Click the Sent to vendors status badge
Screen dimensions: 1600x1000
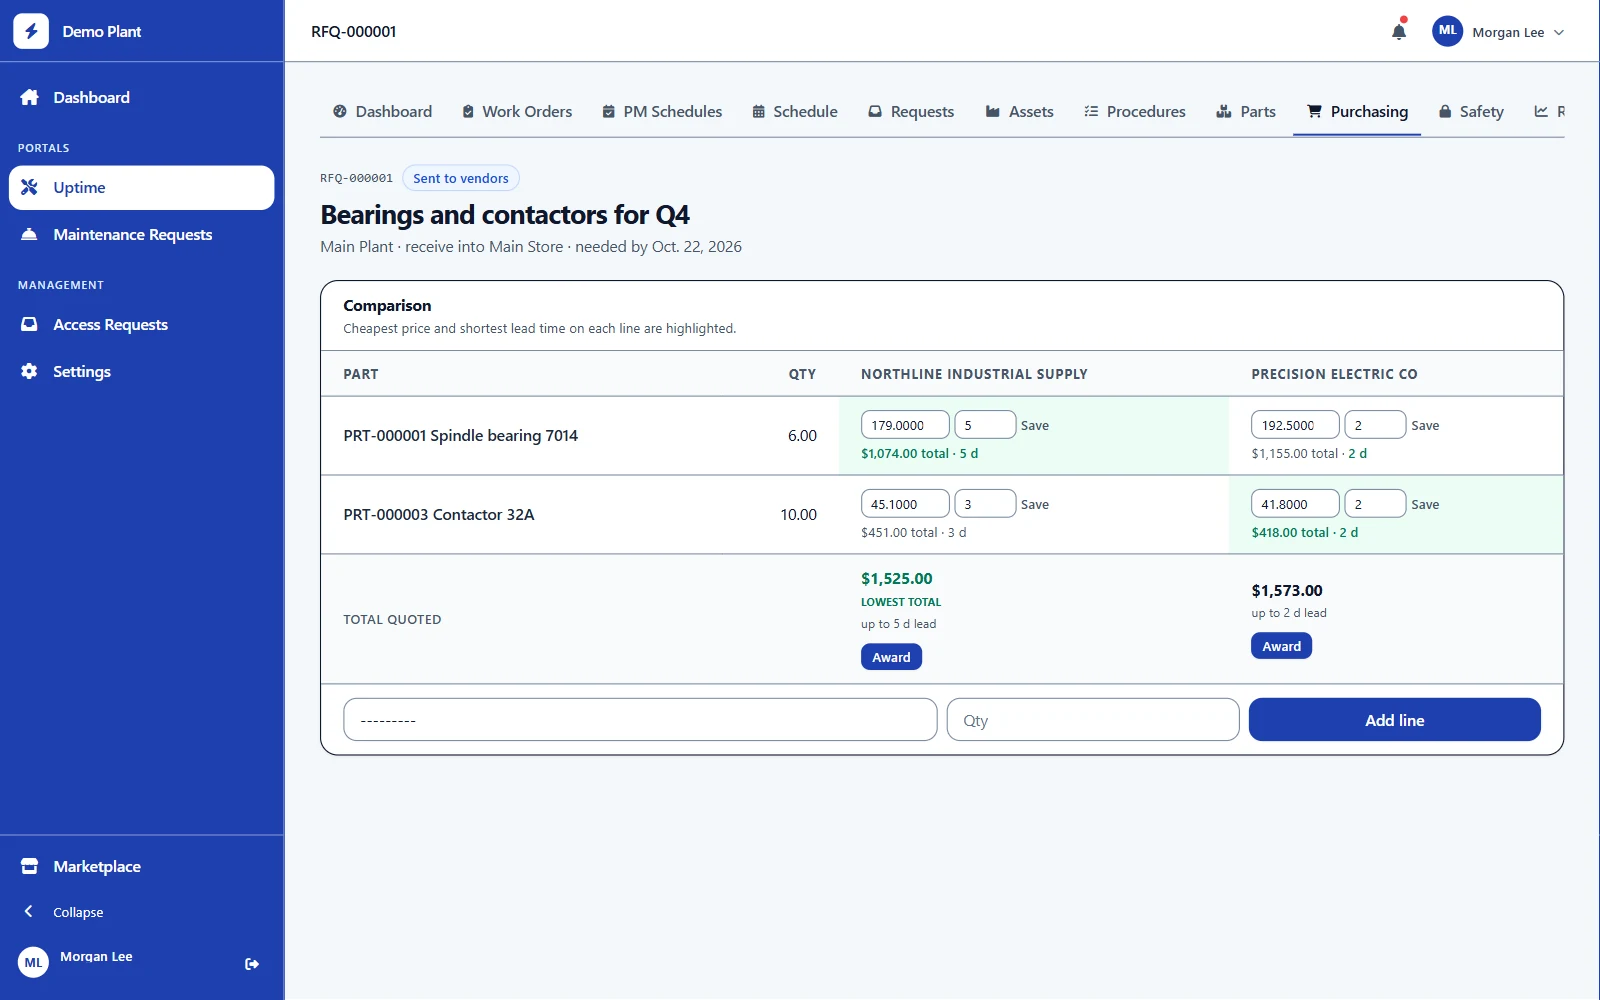click(461, 178)
